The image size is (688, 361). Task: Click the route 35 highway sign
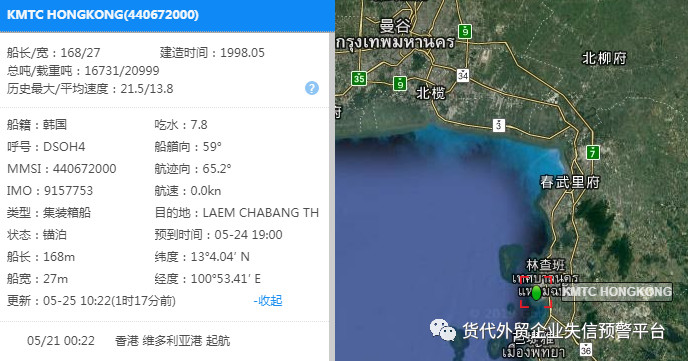point(359,78)
